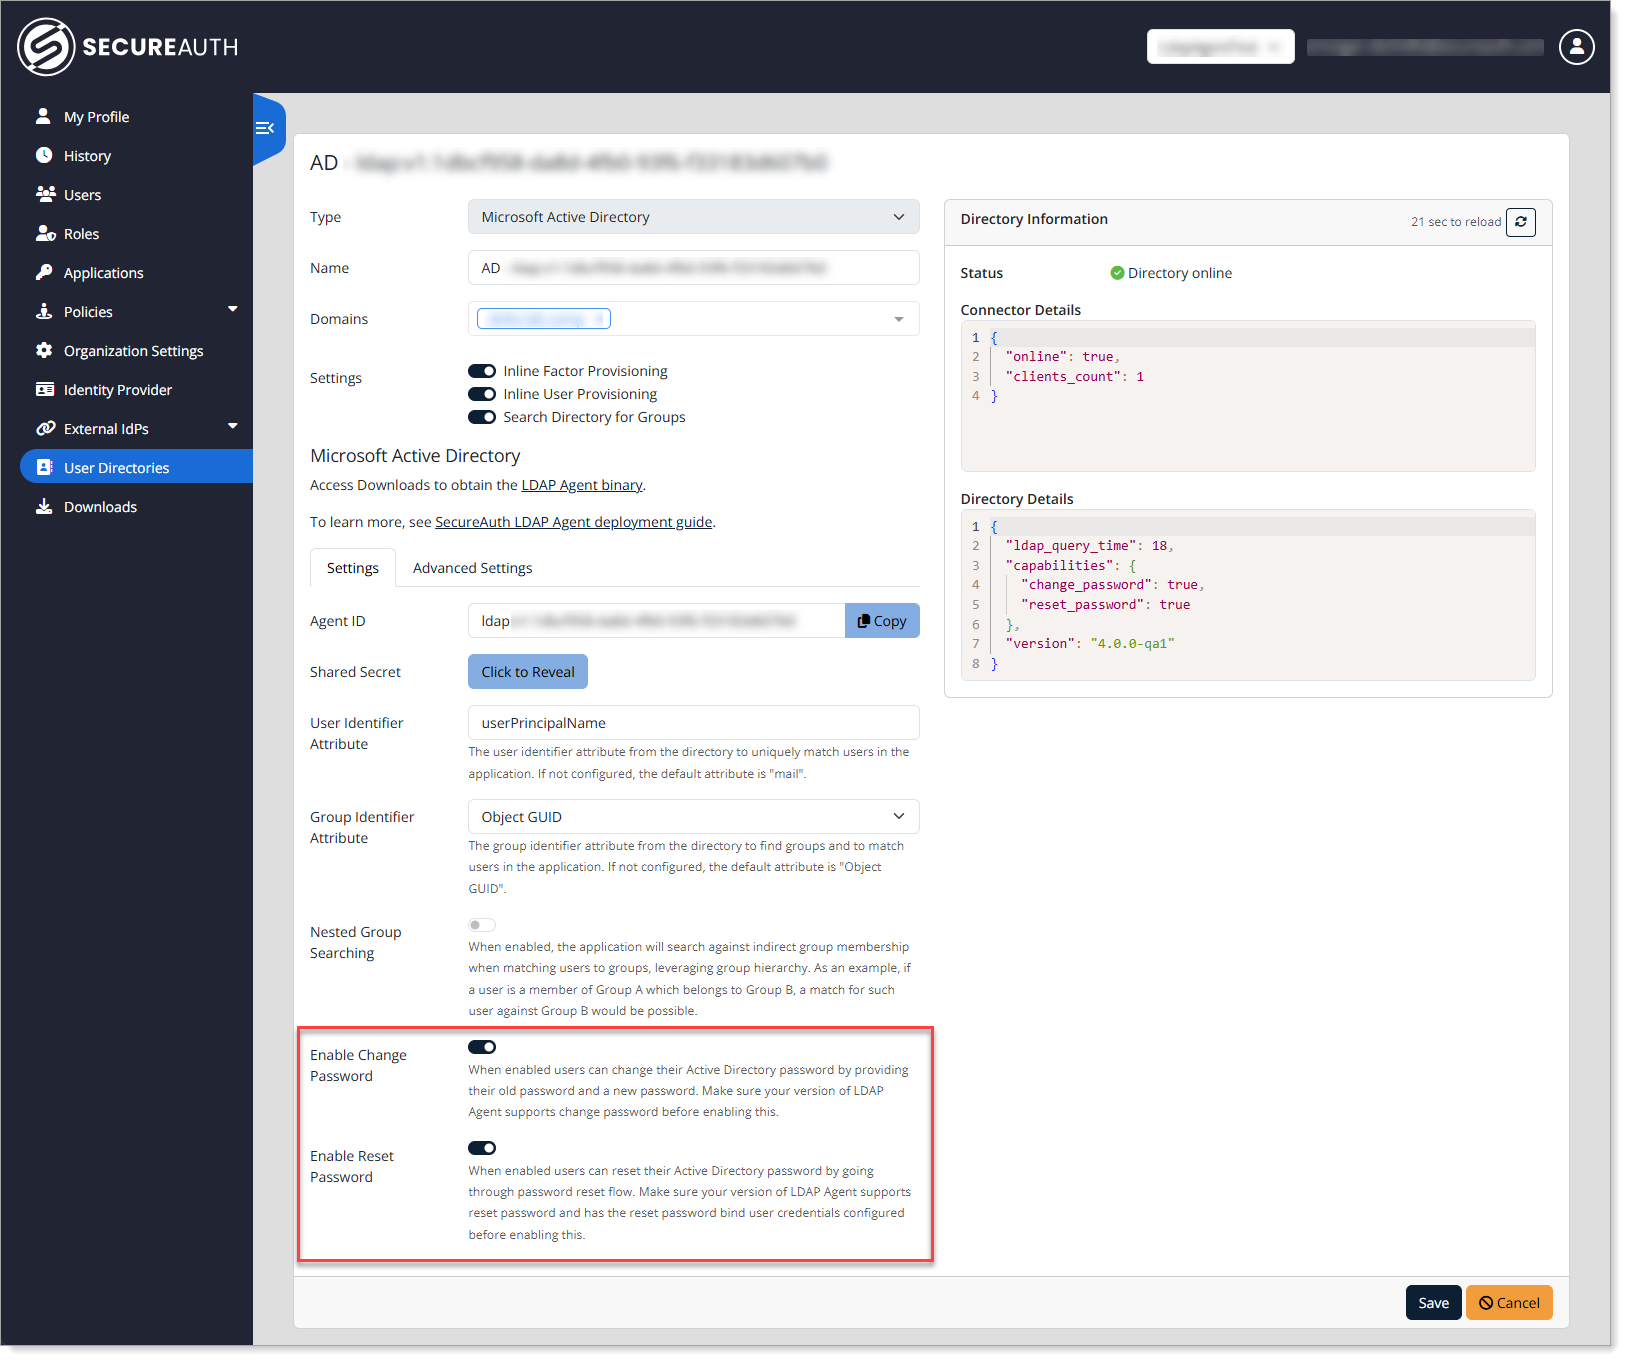The width and height of the screenshot is (1626, 1361).
Task: Click the Roles icon in sidebar
Action: pos(45,233)
